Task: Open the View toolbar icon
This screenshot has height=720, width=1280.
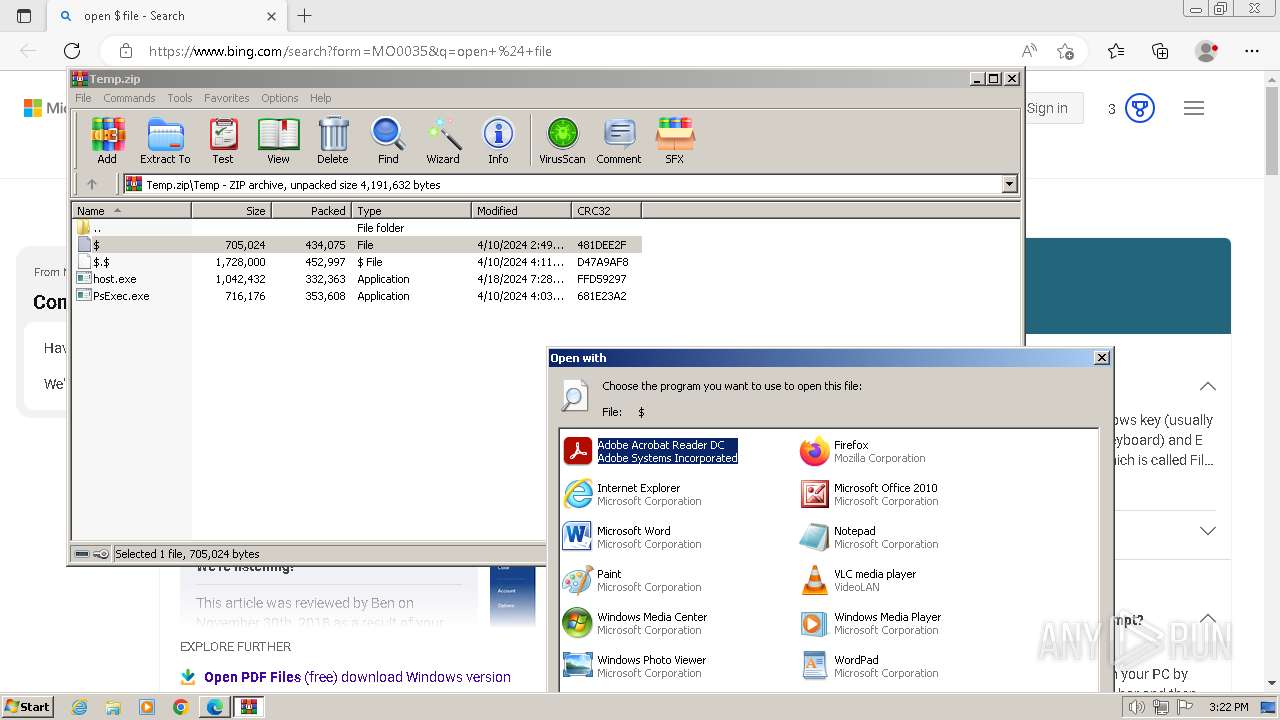Action: pos(278,140)
